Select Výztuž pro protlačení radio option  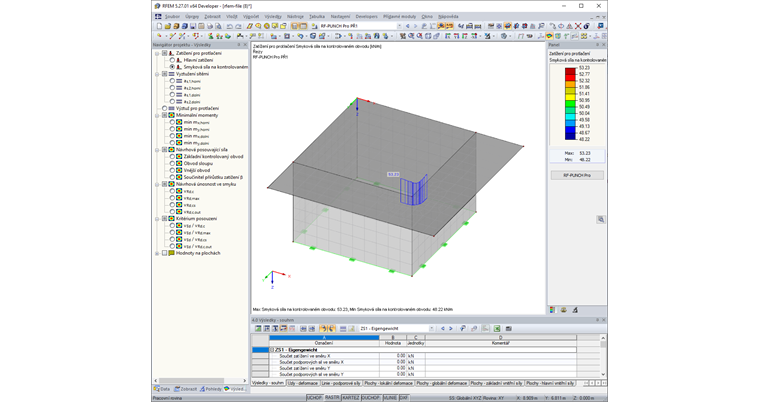pyautogui.click(x=164, y=108)
